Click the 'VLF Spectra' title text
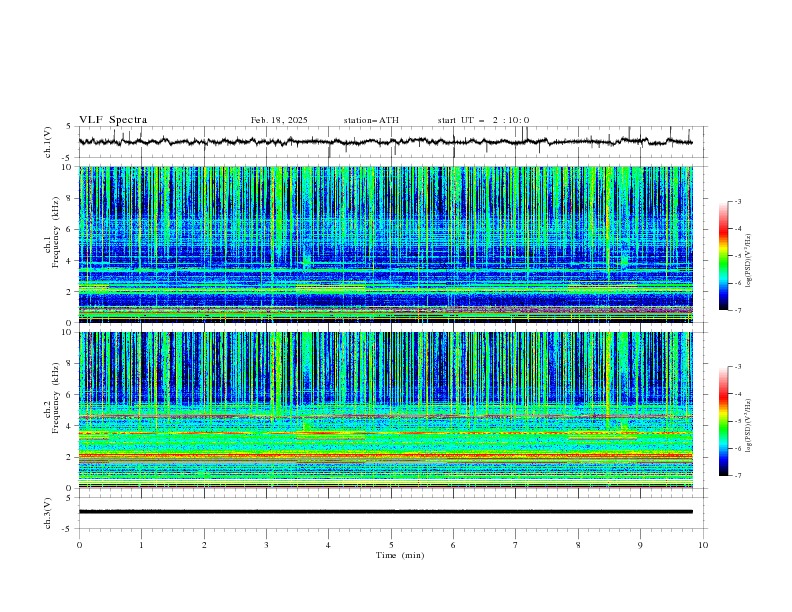Viewport: 792px width, 612px height. (113, 120)
